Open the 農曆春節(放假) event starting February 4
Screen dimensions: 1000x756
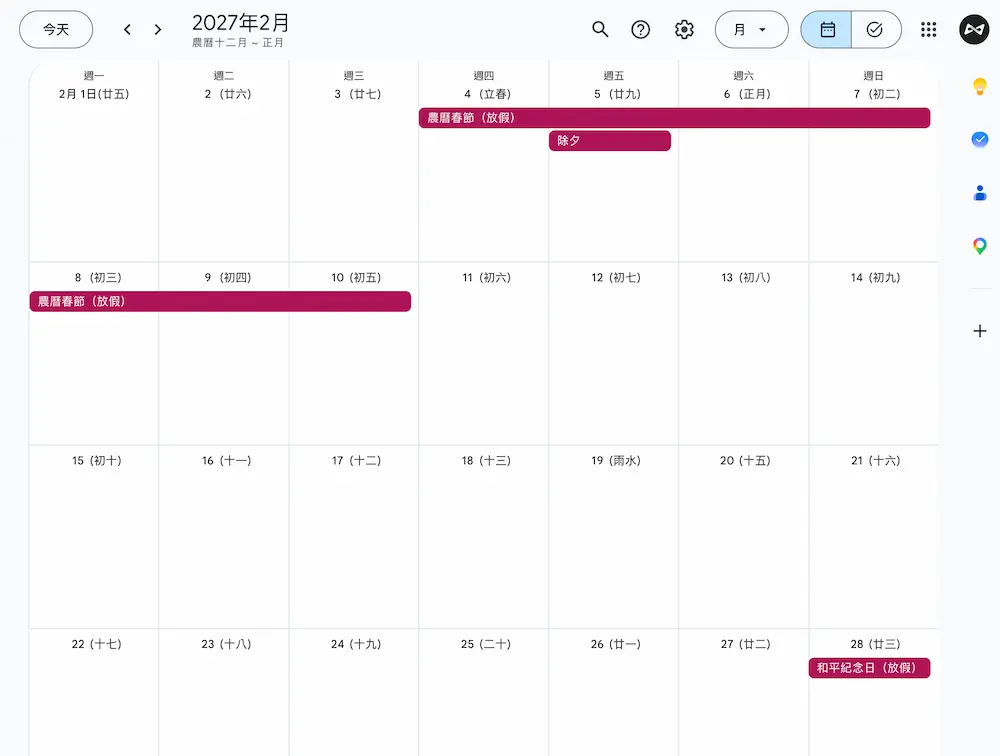pyautogui.click(x=674, y=118)
